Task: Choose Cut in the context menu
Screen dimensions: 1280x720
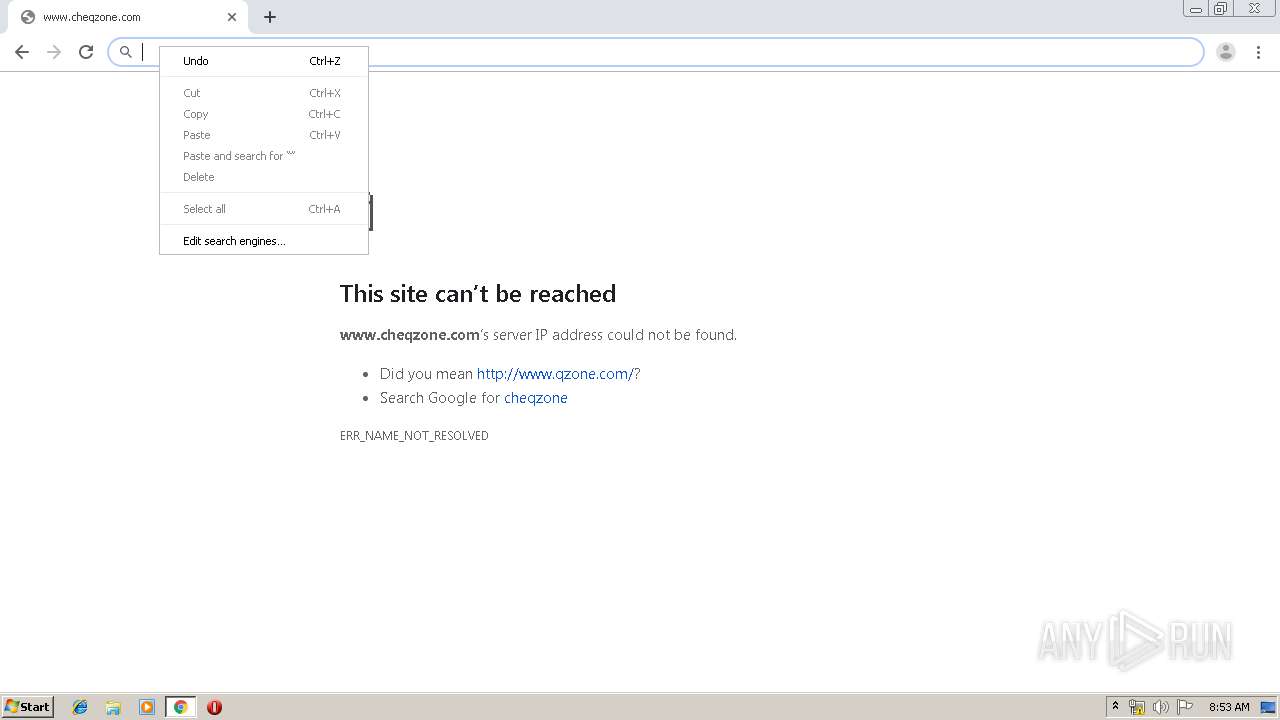Action: 264,93
